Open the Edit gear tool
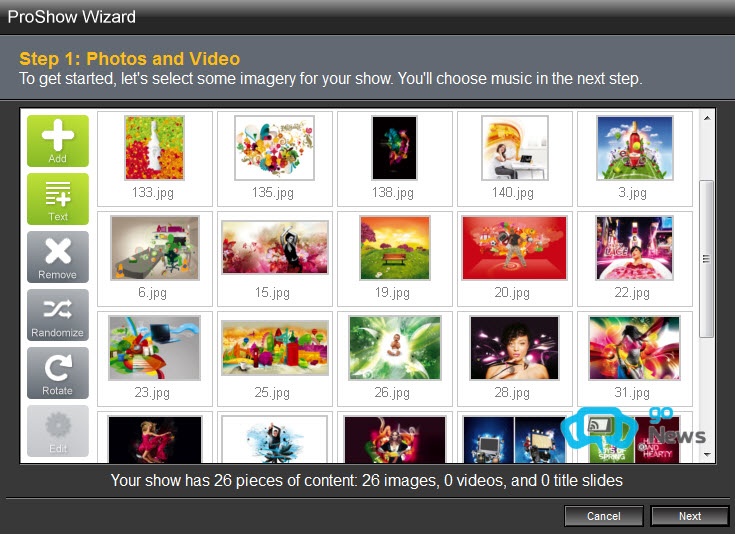 tap(58, 431)
